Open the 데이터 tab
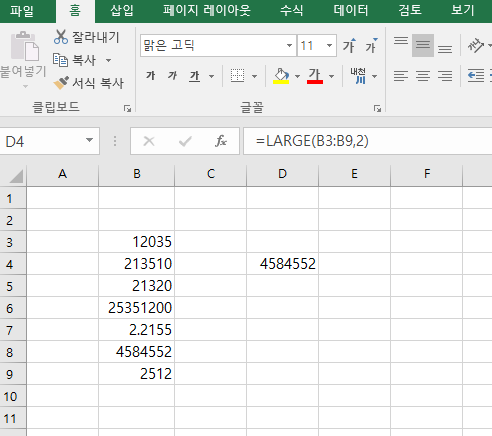Screen dimensions: 492x436 [x=351, y=11]
